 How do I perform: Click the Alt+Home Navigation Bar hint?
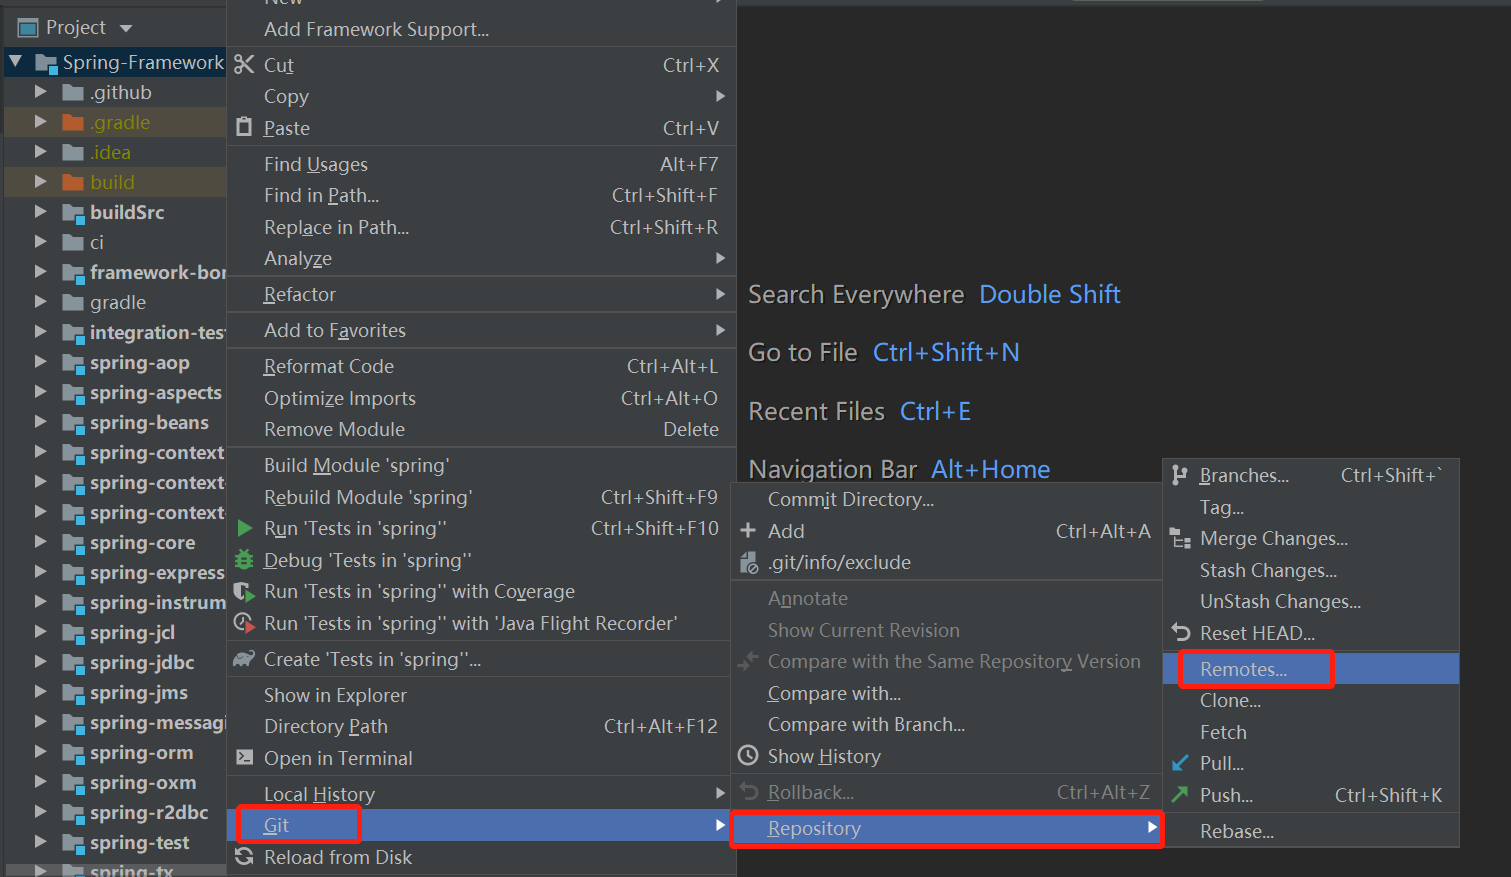point(990,469)
